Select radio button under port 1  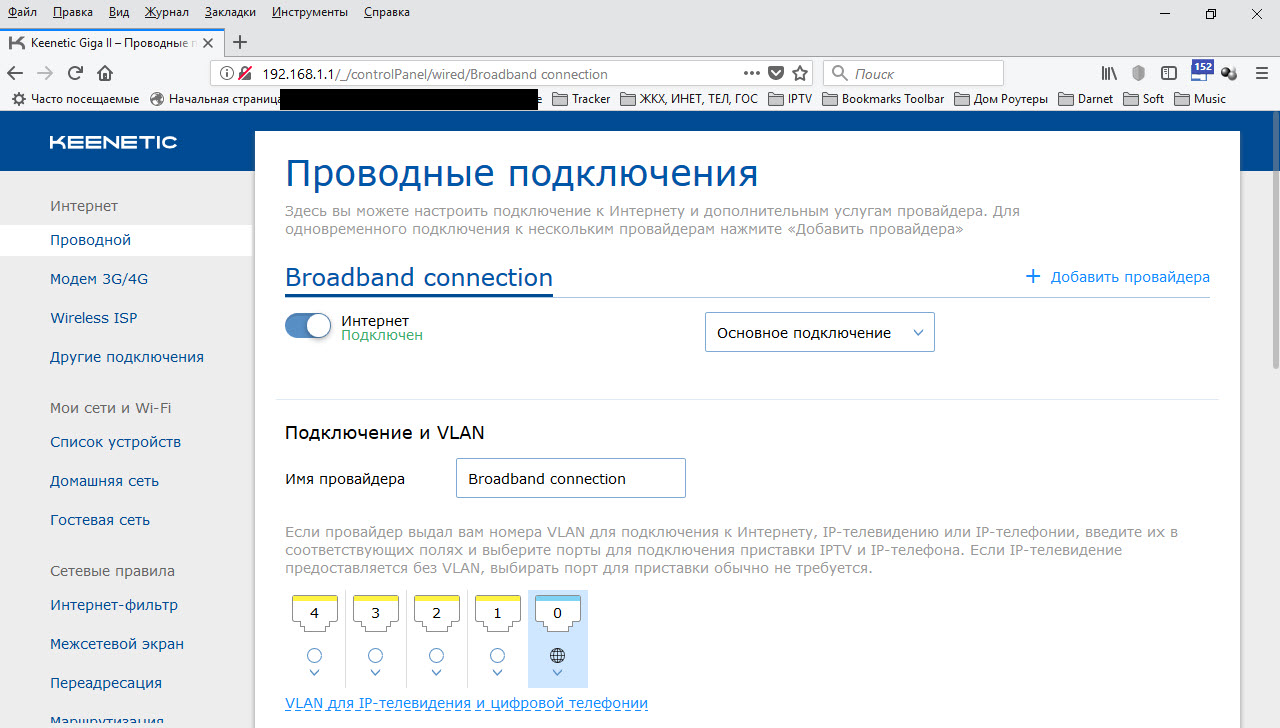tap(497, 656)
